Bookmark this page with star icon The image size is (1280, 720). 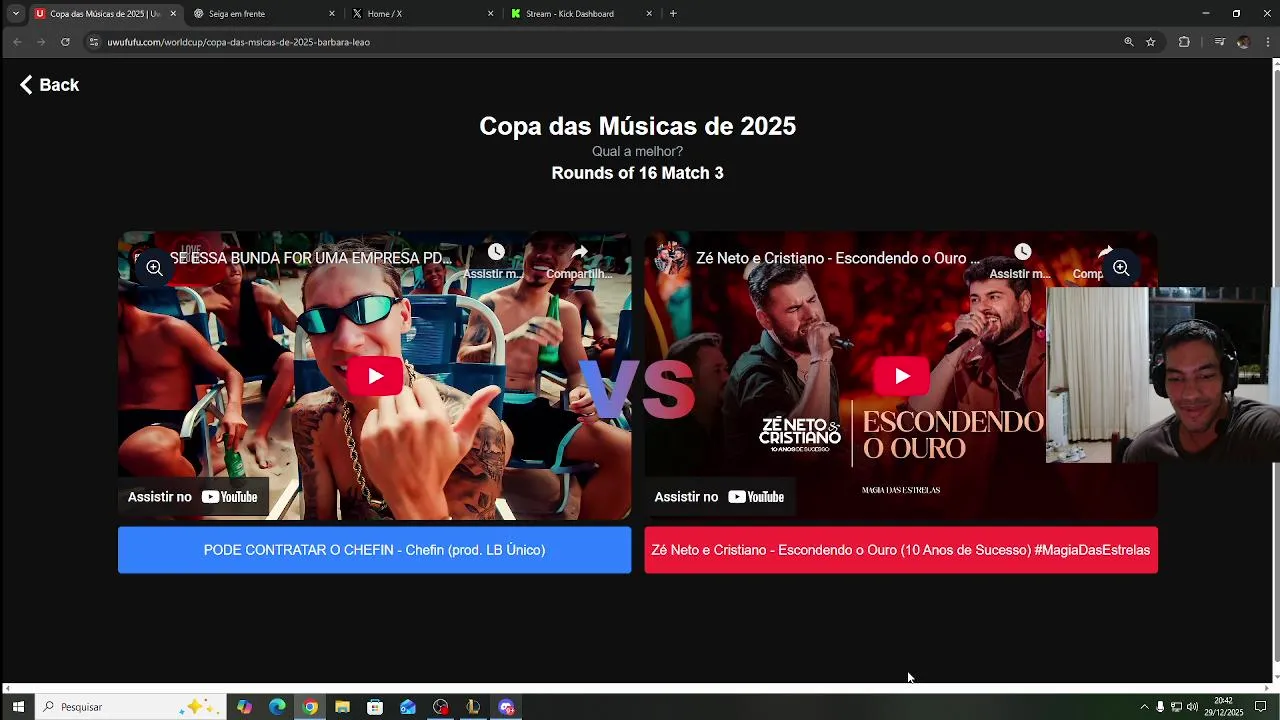click(x=1151, y=42)
